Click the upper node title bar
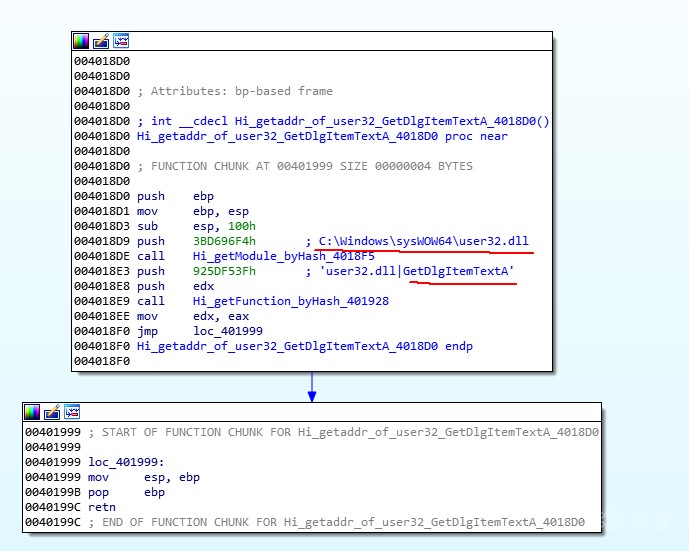The image size is (689, 551). pyautogui.click(x=312, y=41)
